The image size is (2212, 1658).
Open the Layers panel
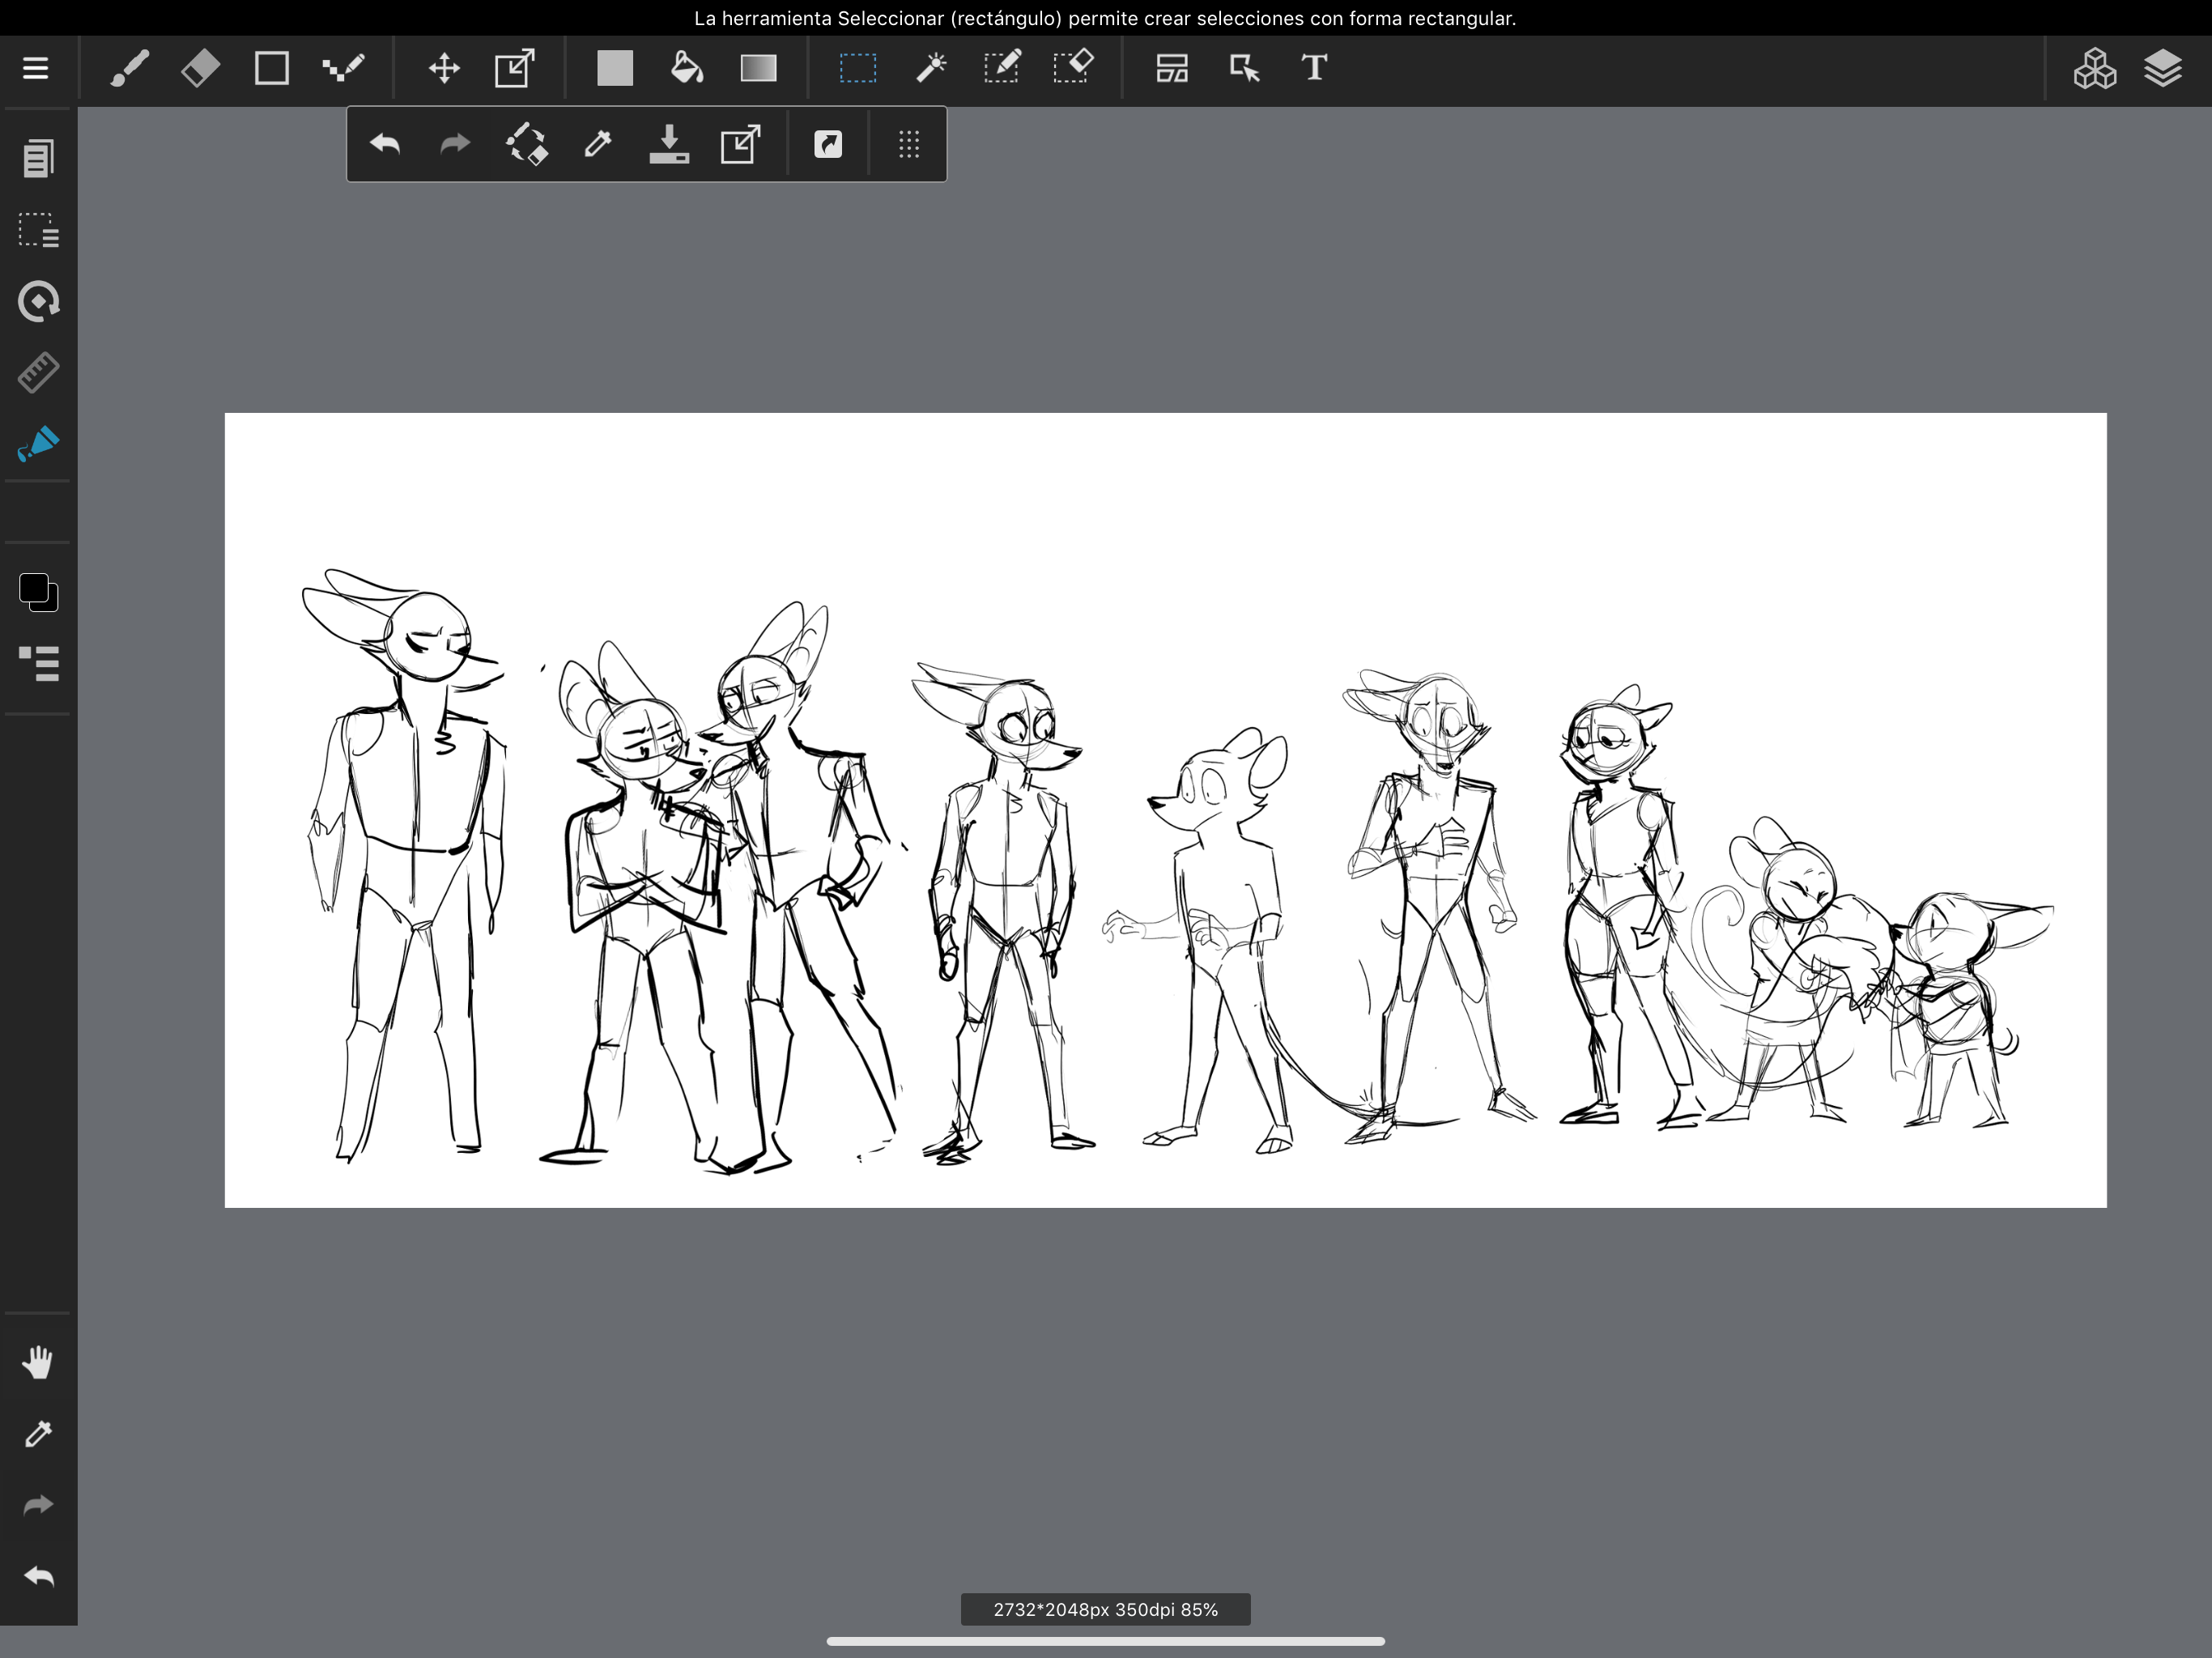point(2162,68)
